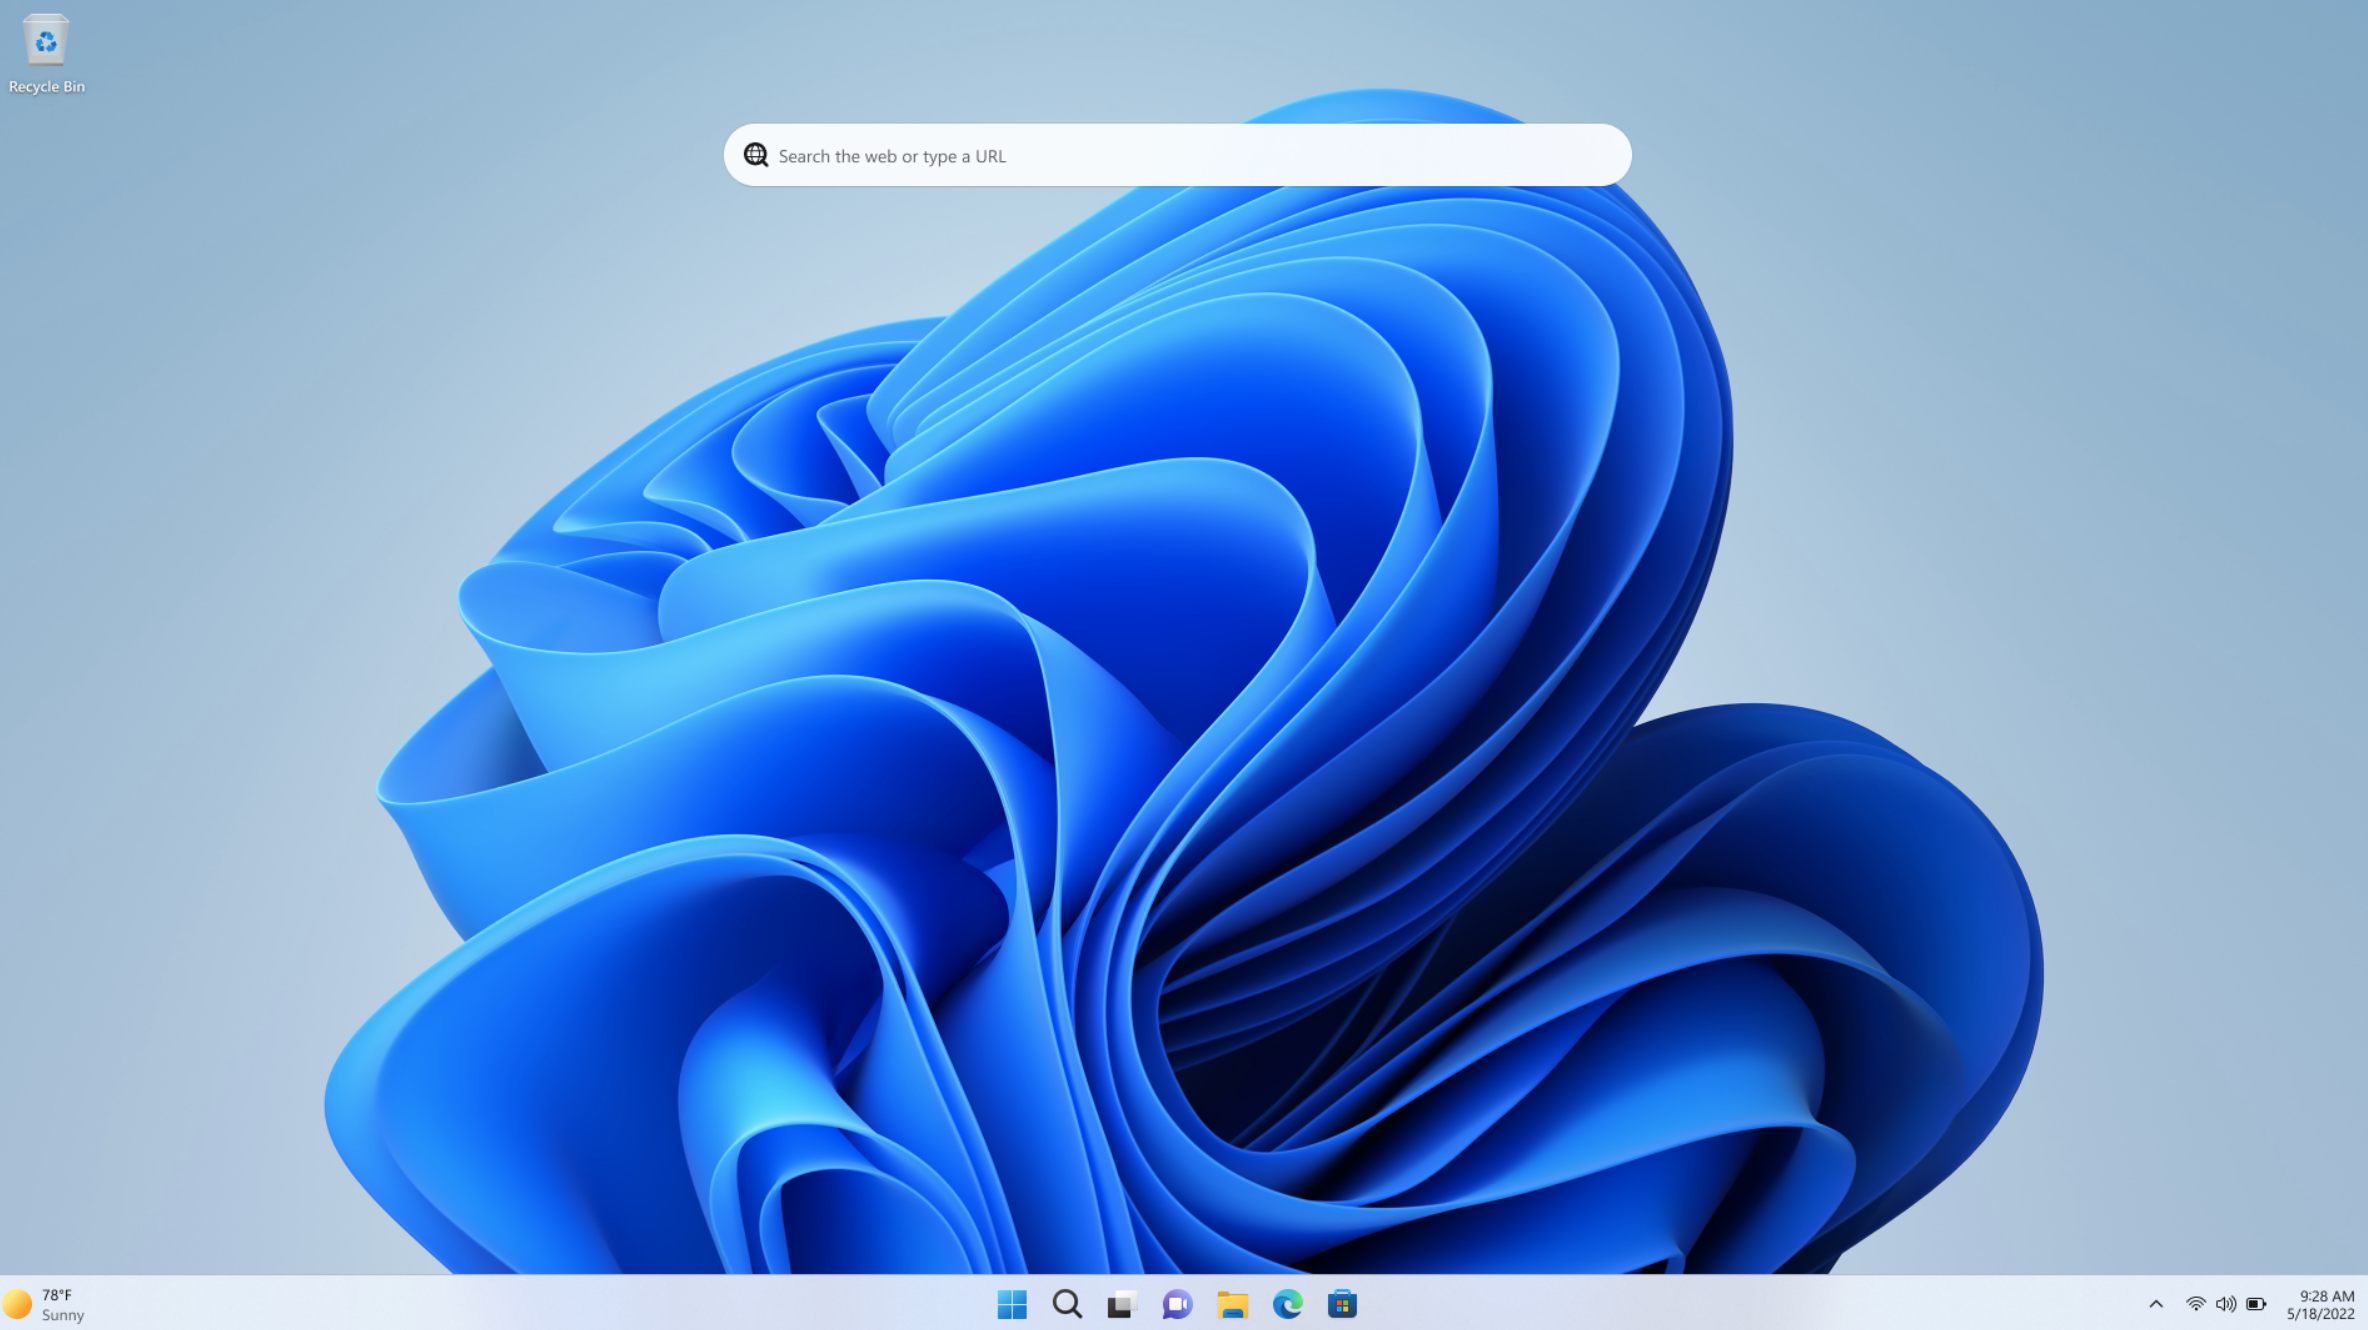
Task: Open Teams chat taskbar icon
Action: pos(1177,1304)
